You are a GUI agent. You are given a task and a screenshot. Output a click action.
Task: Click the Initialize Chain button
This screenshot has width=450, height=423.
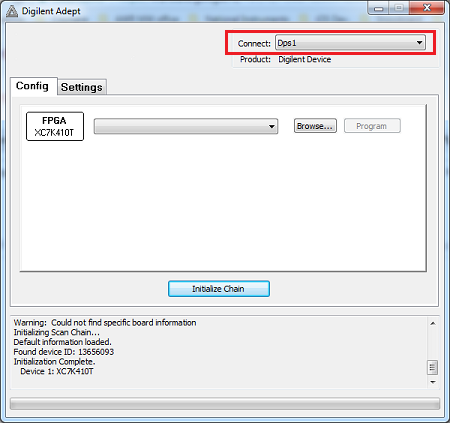tap(219, 289)
